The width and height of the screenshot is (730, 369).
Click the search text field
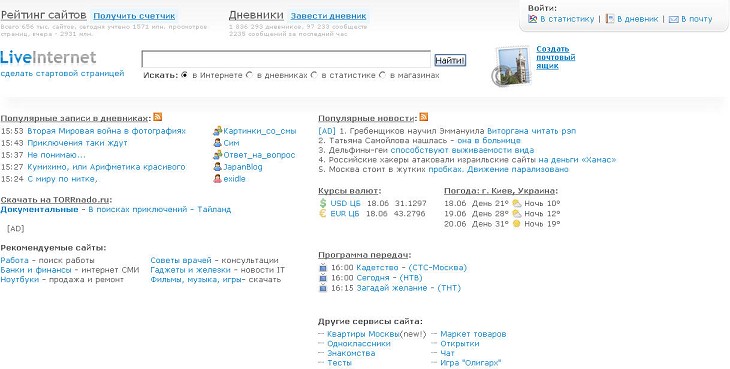pos(286,60)
